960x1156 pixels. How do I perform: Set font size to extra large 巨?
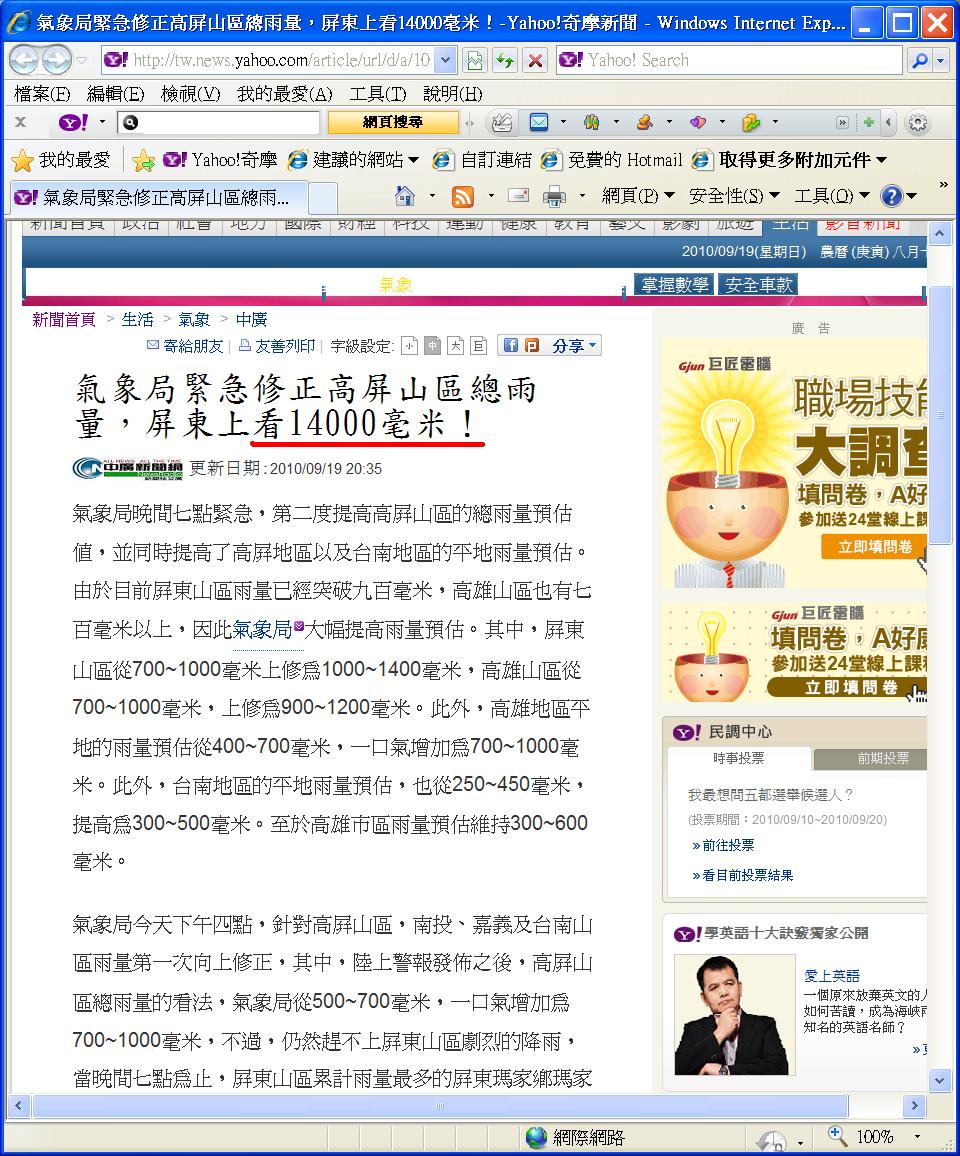[479, 345]
